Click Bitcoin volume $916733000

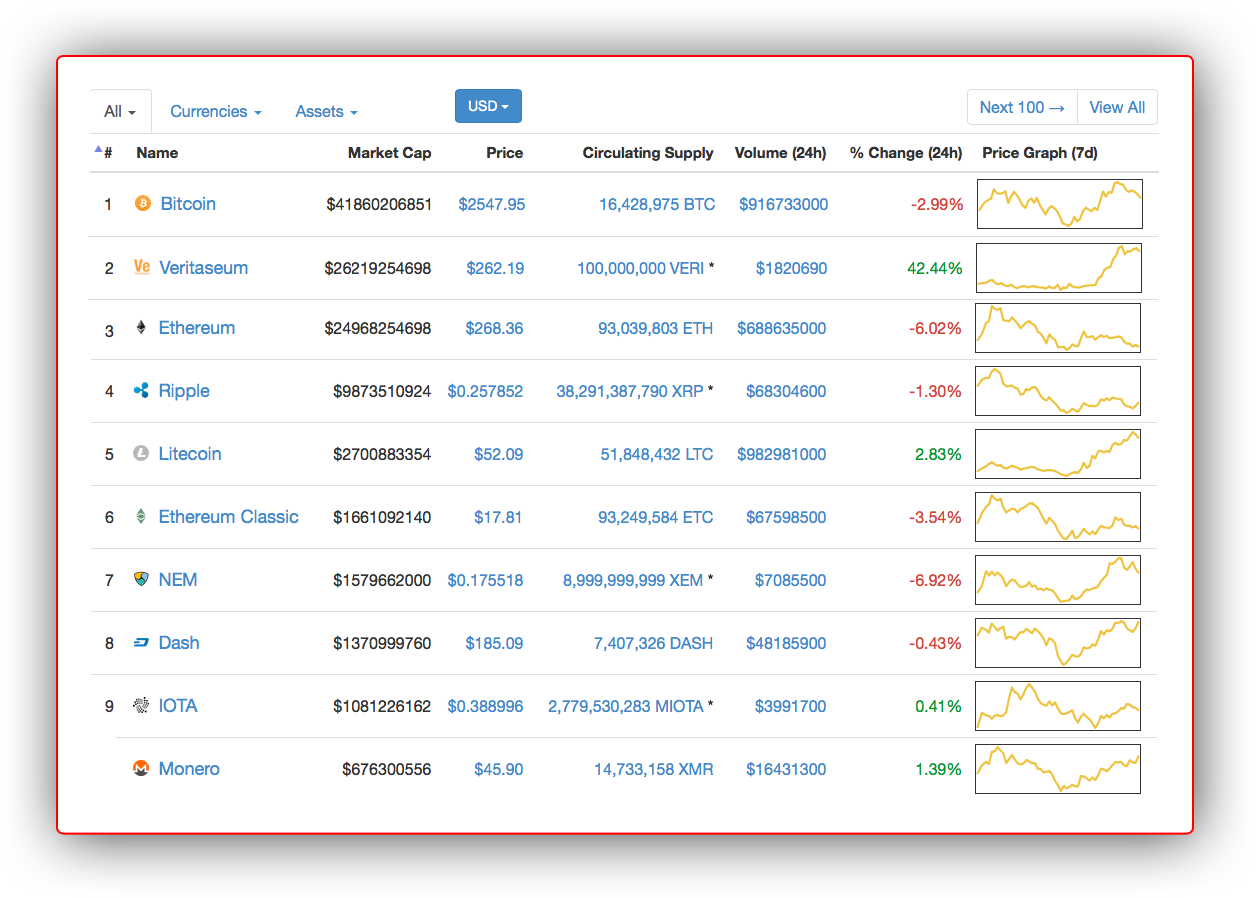point(784,204)
